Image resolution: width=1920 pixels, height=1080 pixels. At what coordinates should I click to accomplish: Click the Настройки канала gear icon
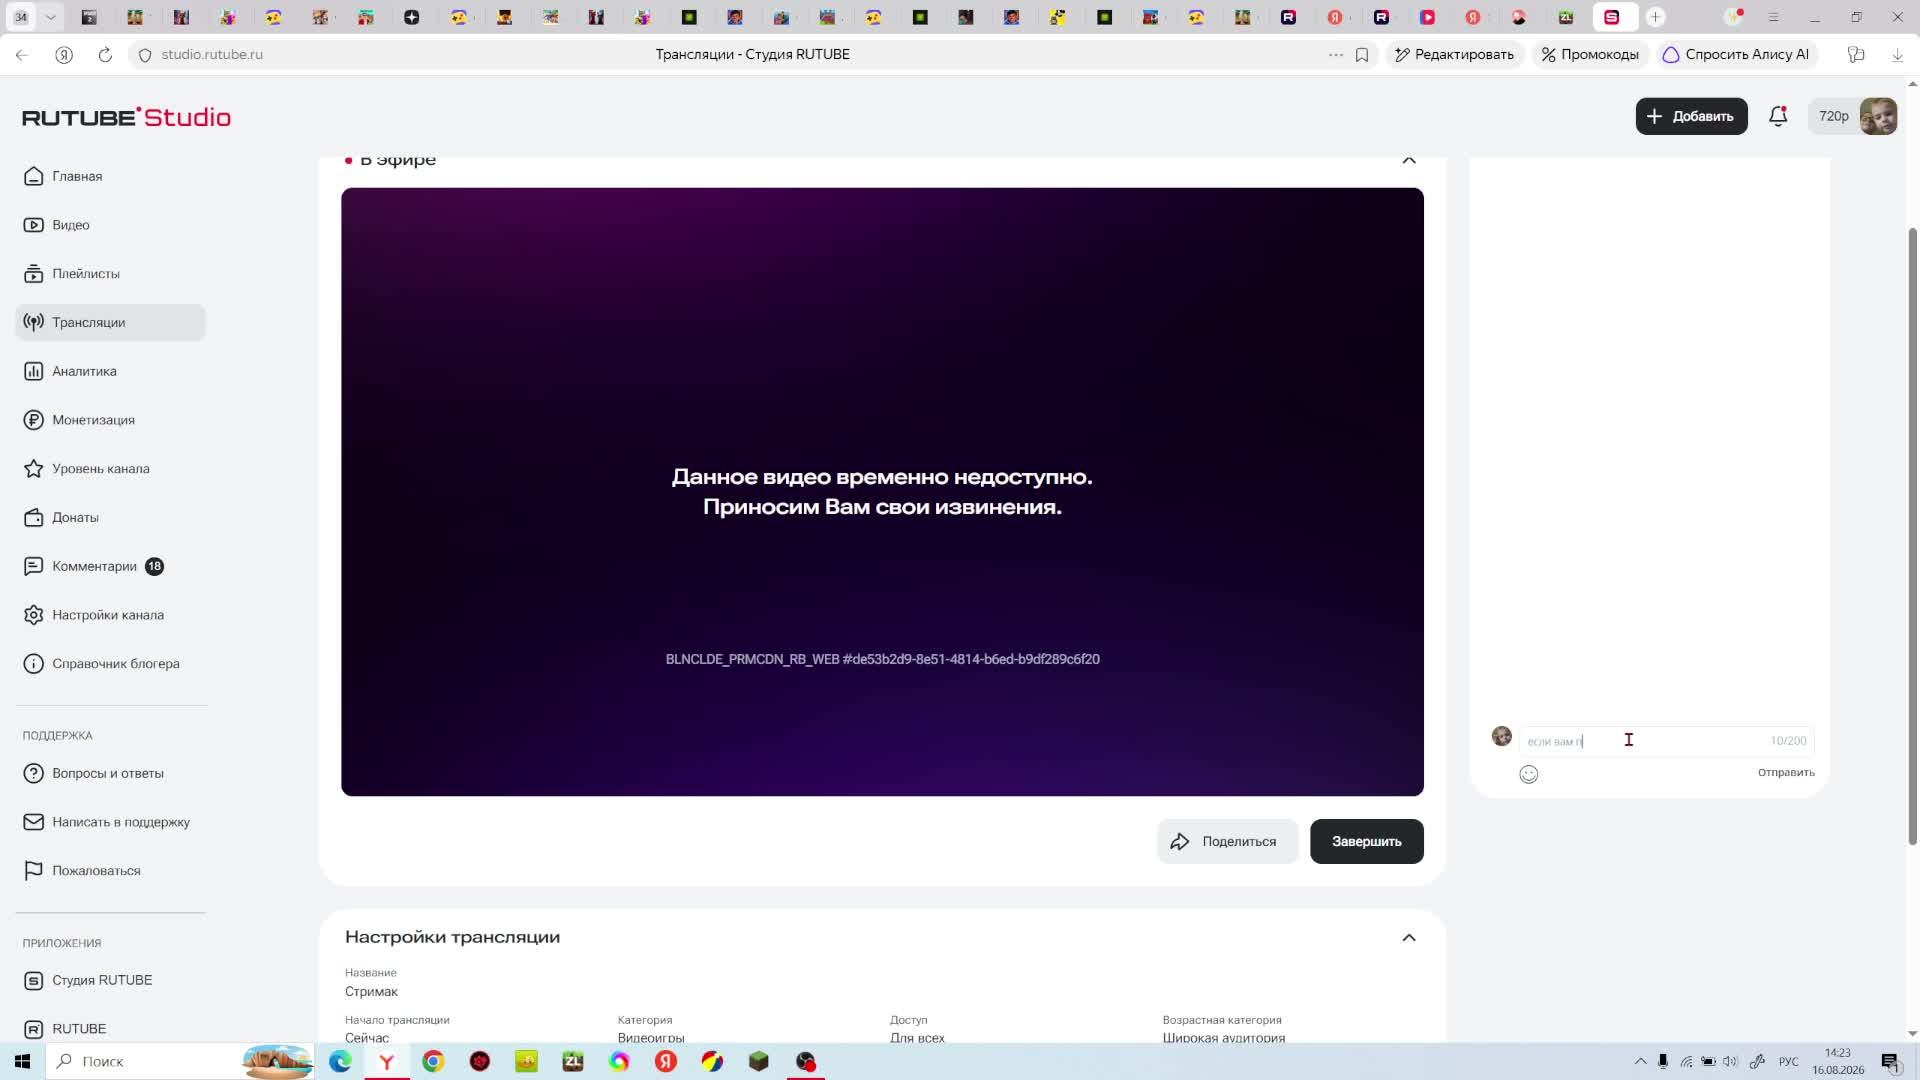pos(33,615)
